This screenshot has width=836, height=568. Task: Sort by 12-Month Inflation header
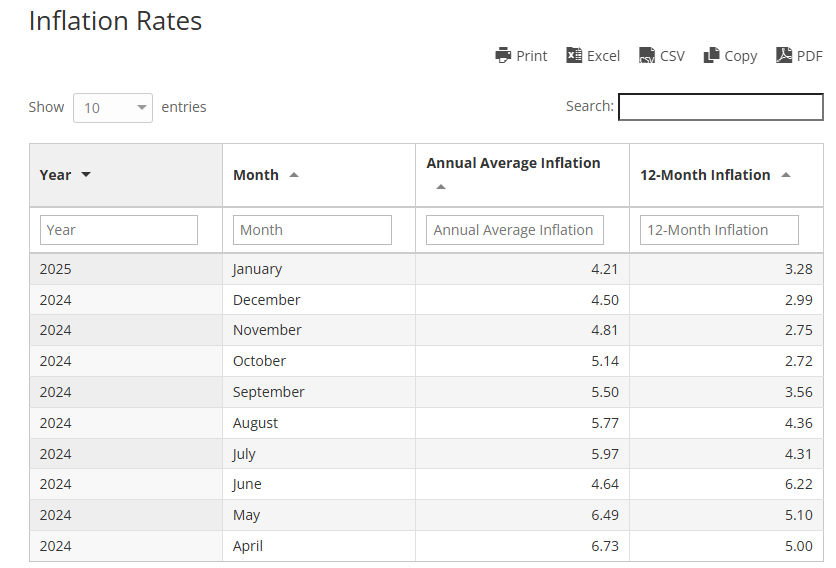coord(726,175)
